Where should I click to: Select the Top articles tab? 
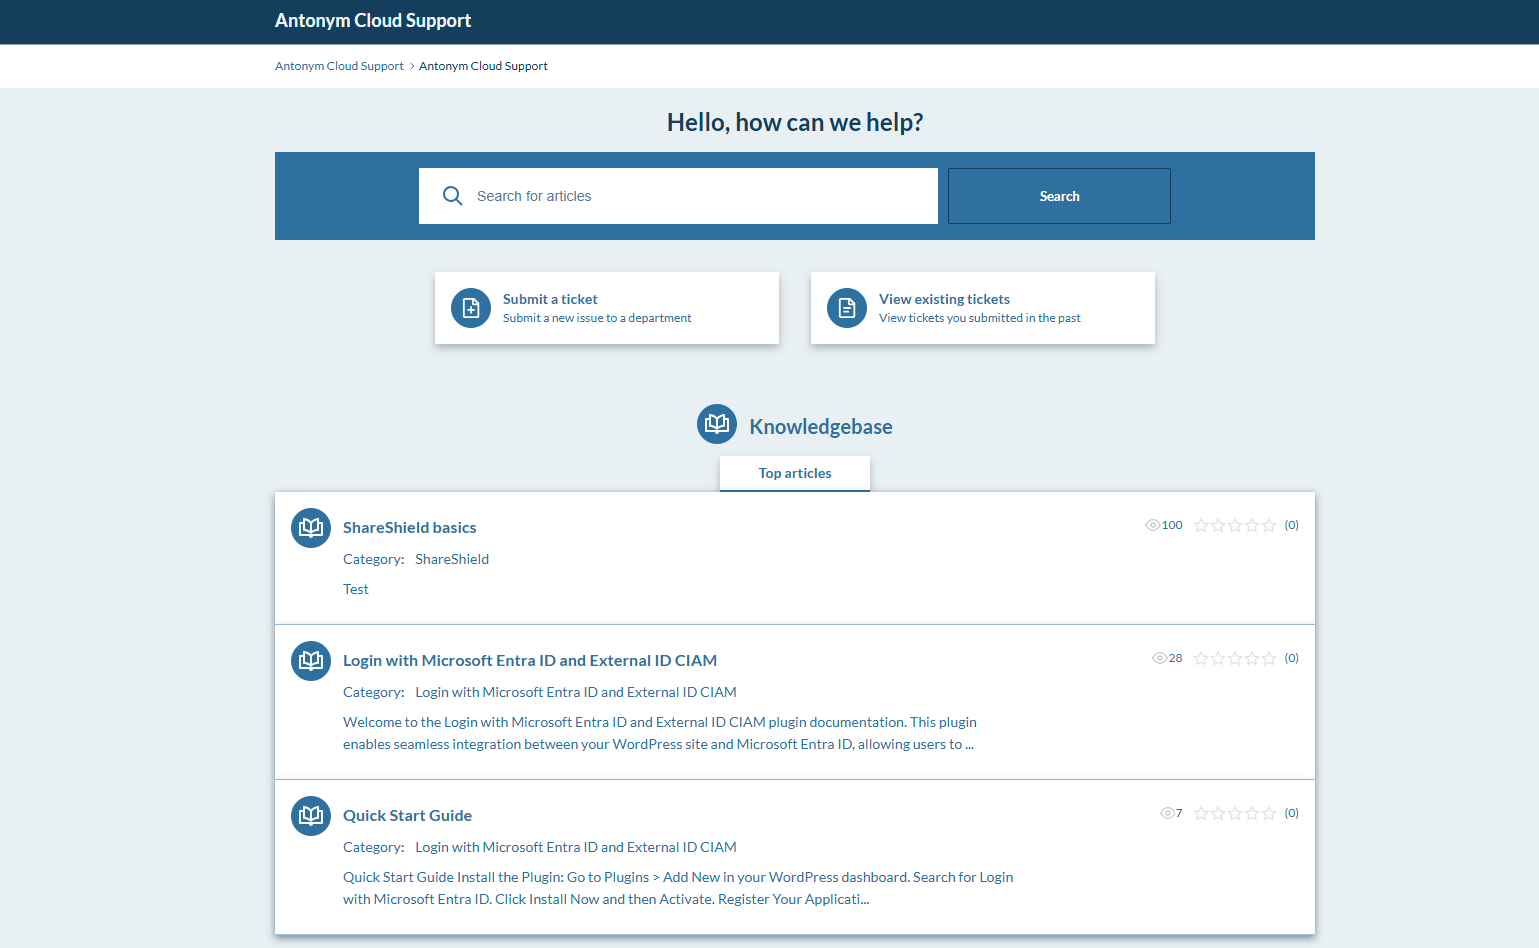pos(795,473)
